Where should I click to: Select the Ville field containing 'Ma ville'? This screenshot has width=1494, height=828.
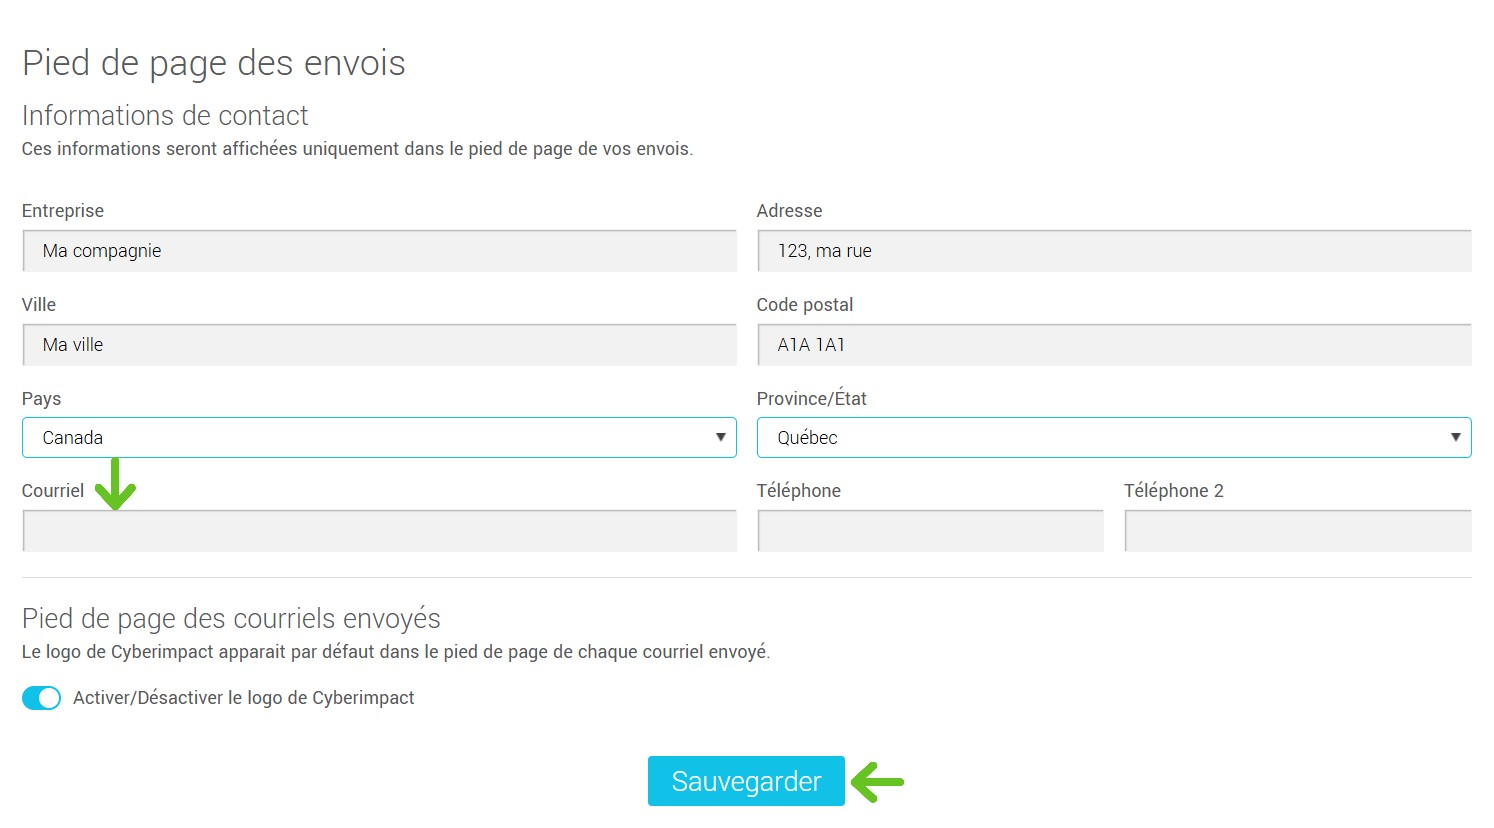[379, 345]
